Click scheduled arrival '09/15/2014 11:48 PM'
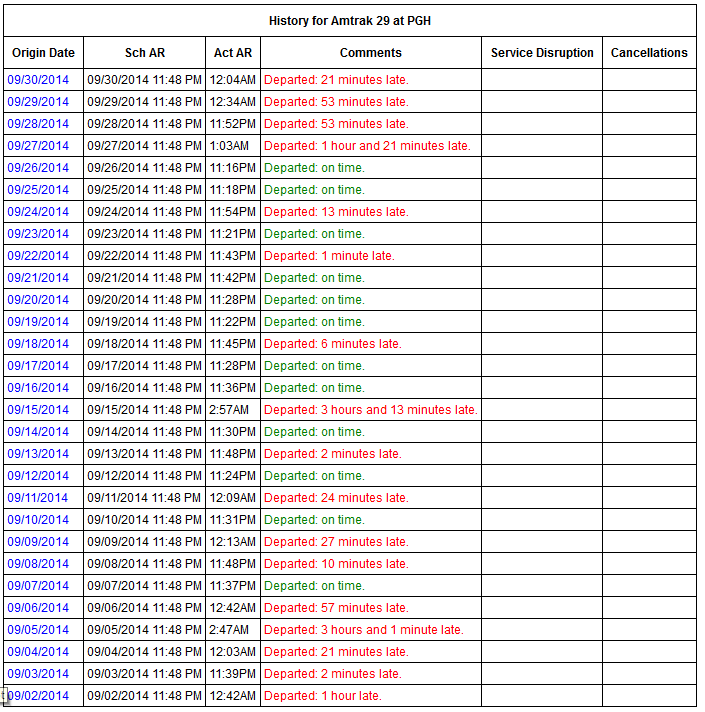 144,410
